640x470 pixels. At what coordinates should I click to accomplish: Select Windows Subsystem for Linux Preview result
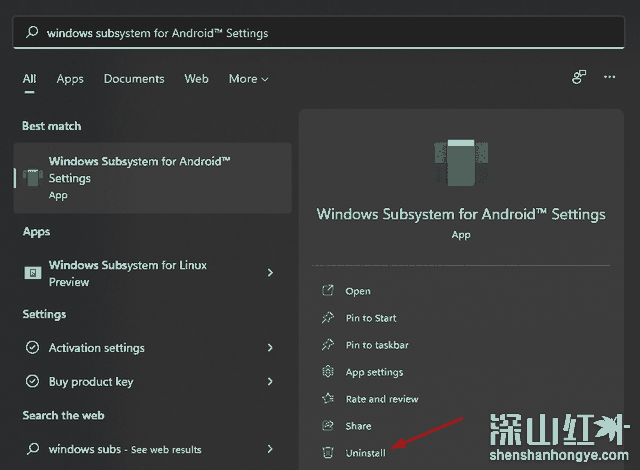coord(153,273)
